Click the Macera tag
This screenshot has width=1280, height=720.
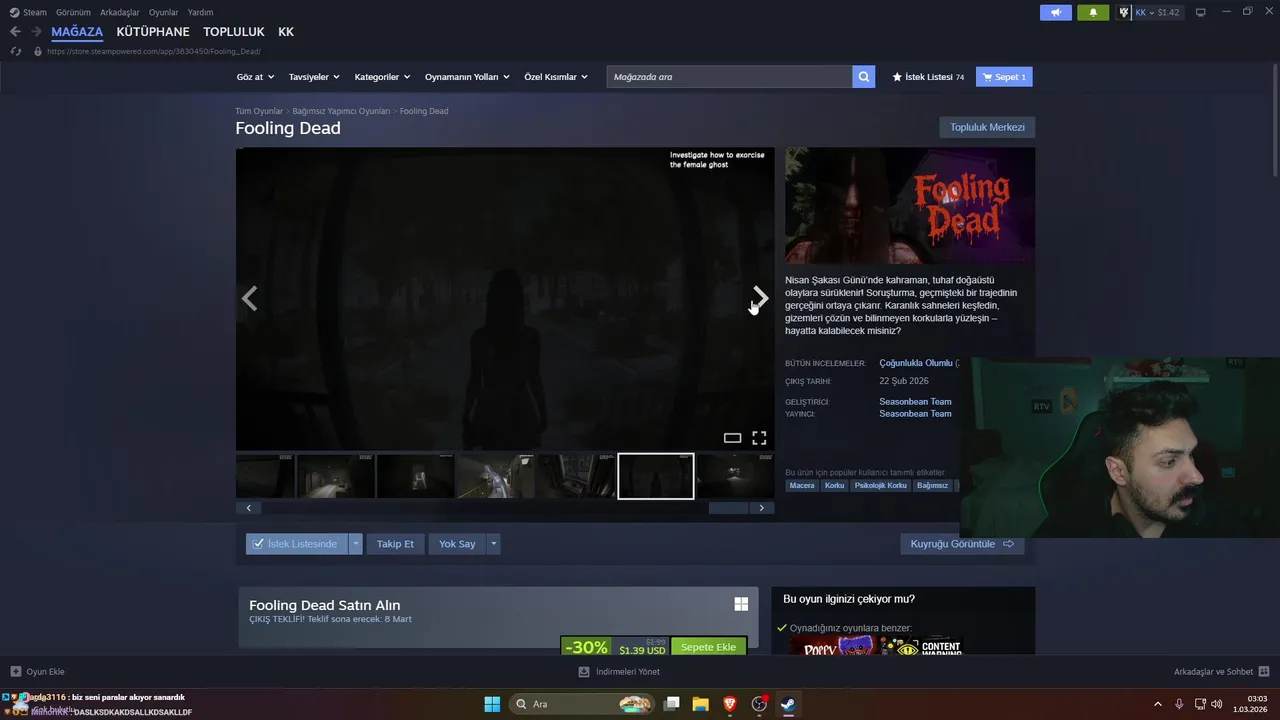click(x=802, y=485)
